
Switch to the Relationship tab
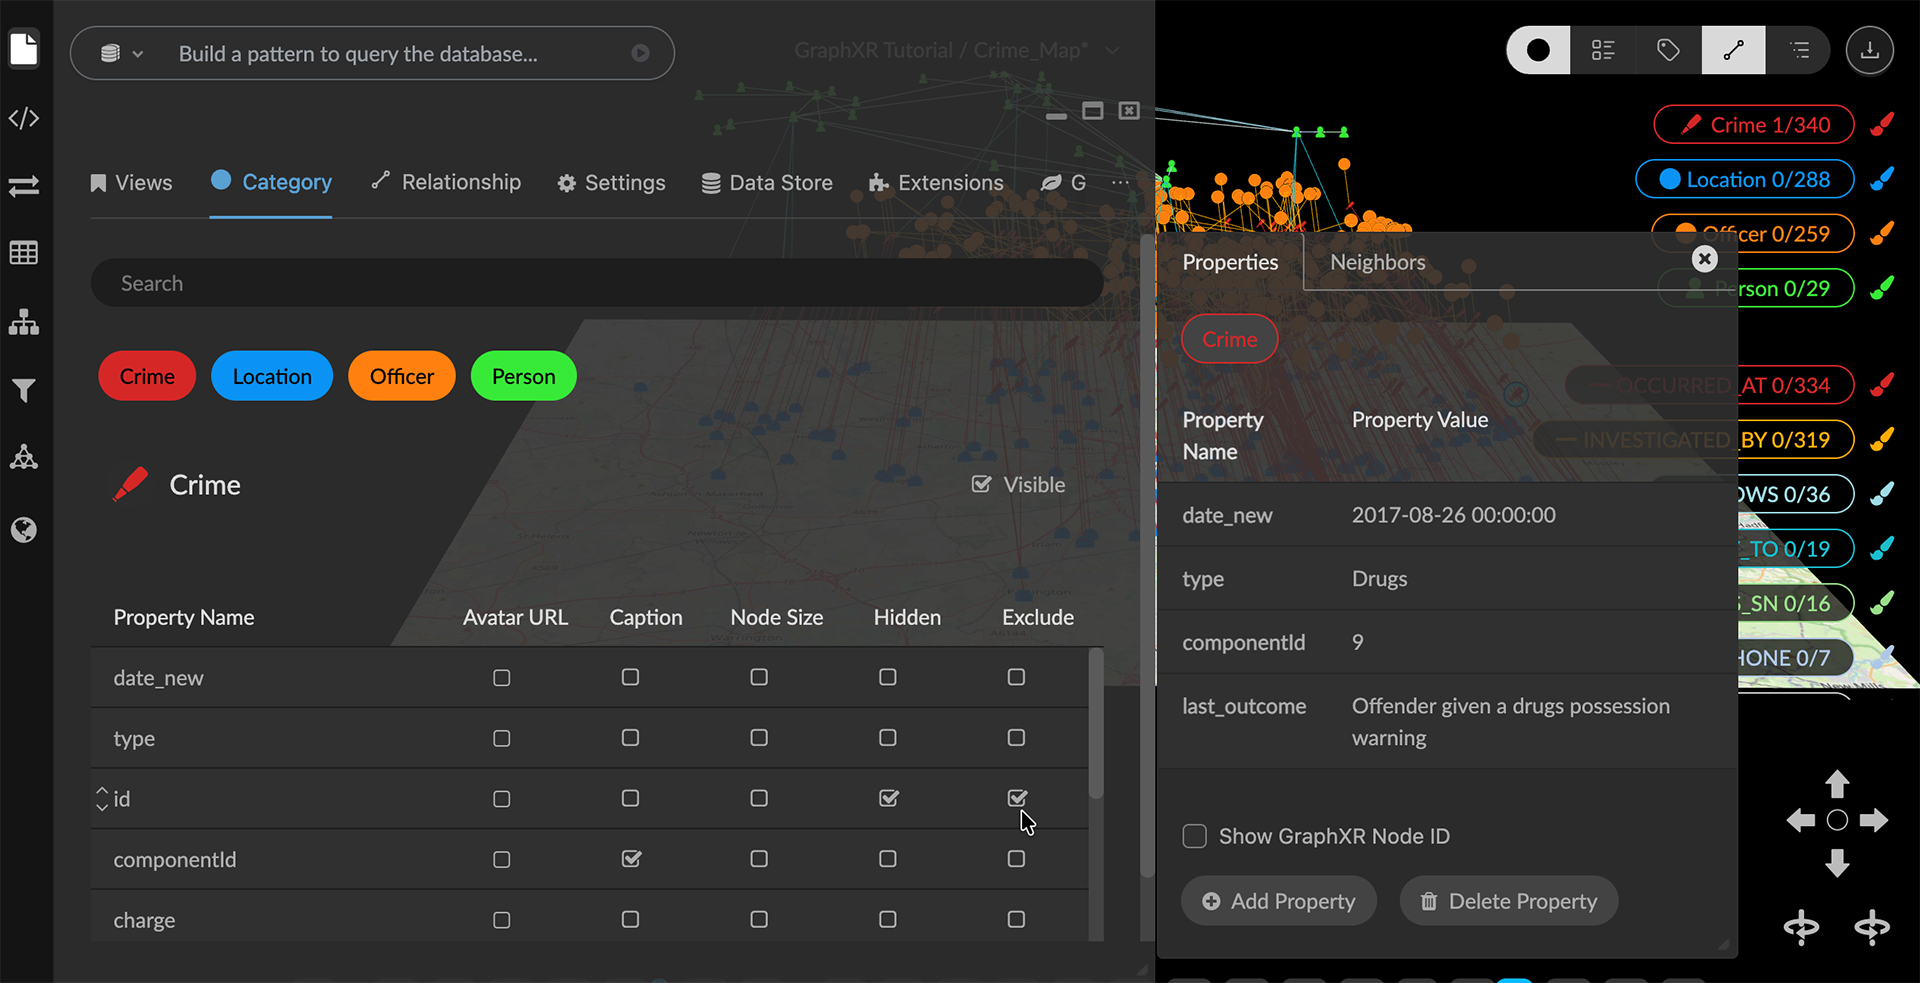click(446, 182)
